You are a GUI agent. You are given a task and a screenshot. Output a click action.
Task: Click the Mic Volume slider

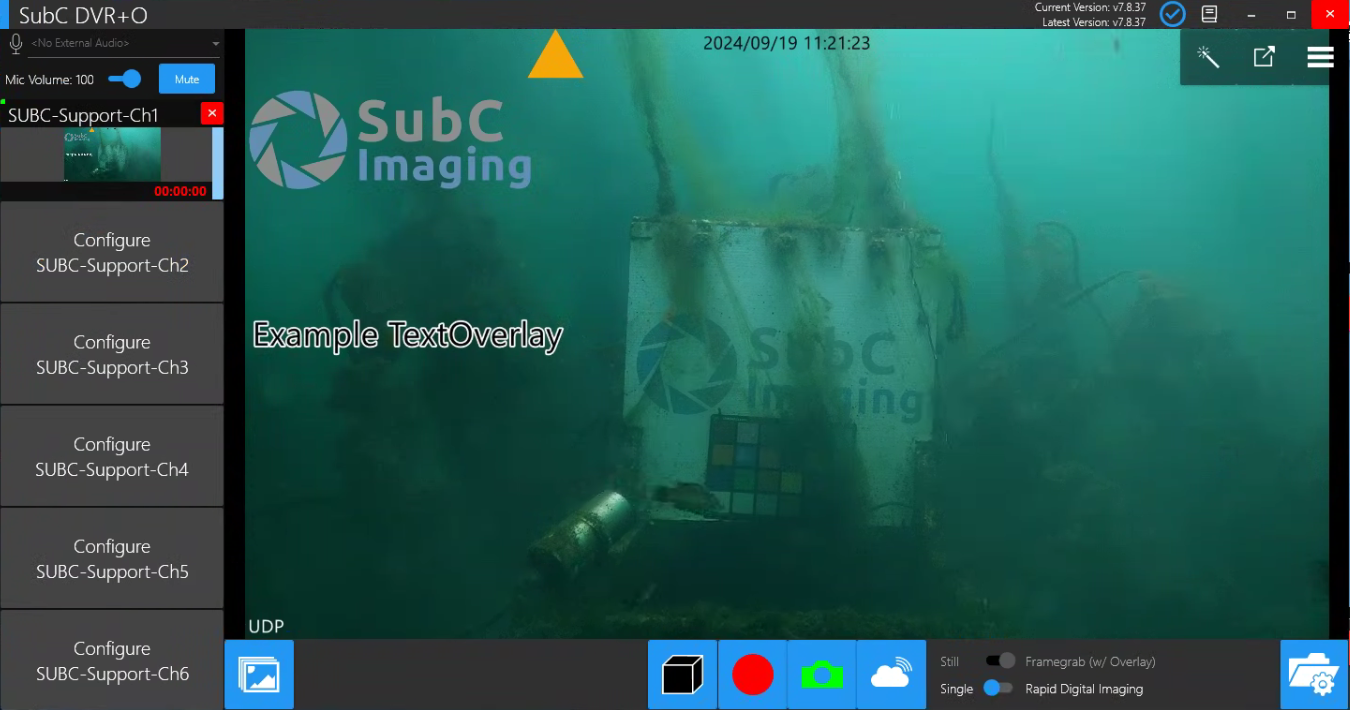pos(126,79)
